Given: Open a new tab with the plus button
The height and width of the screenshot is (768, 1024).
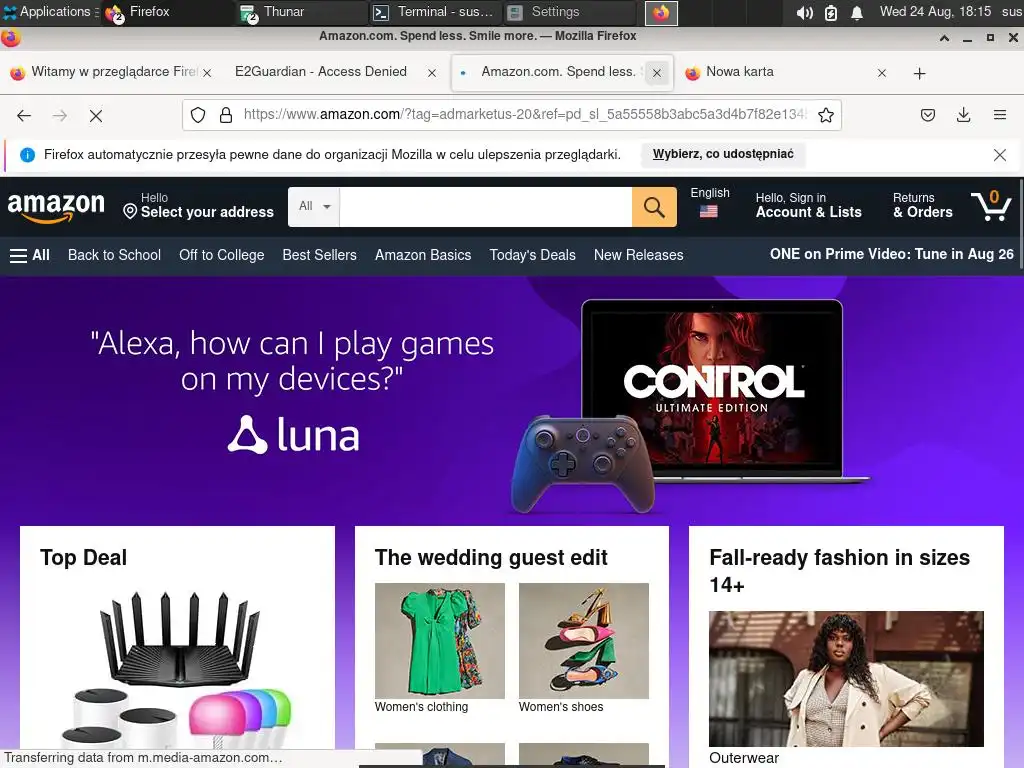Looking at the screenshot, I should pos(920,73).
